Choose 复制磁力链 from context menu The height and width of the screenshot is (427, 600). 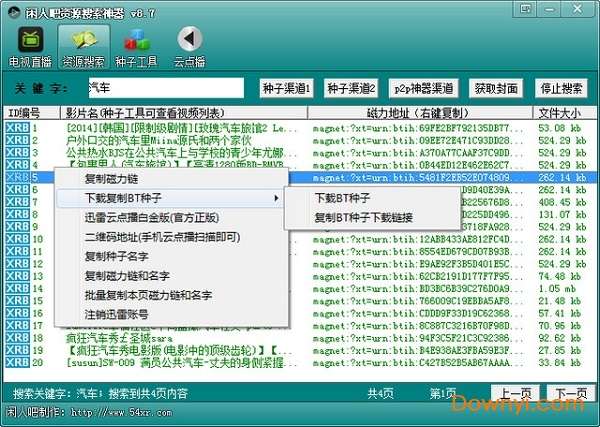[172, 179]
